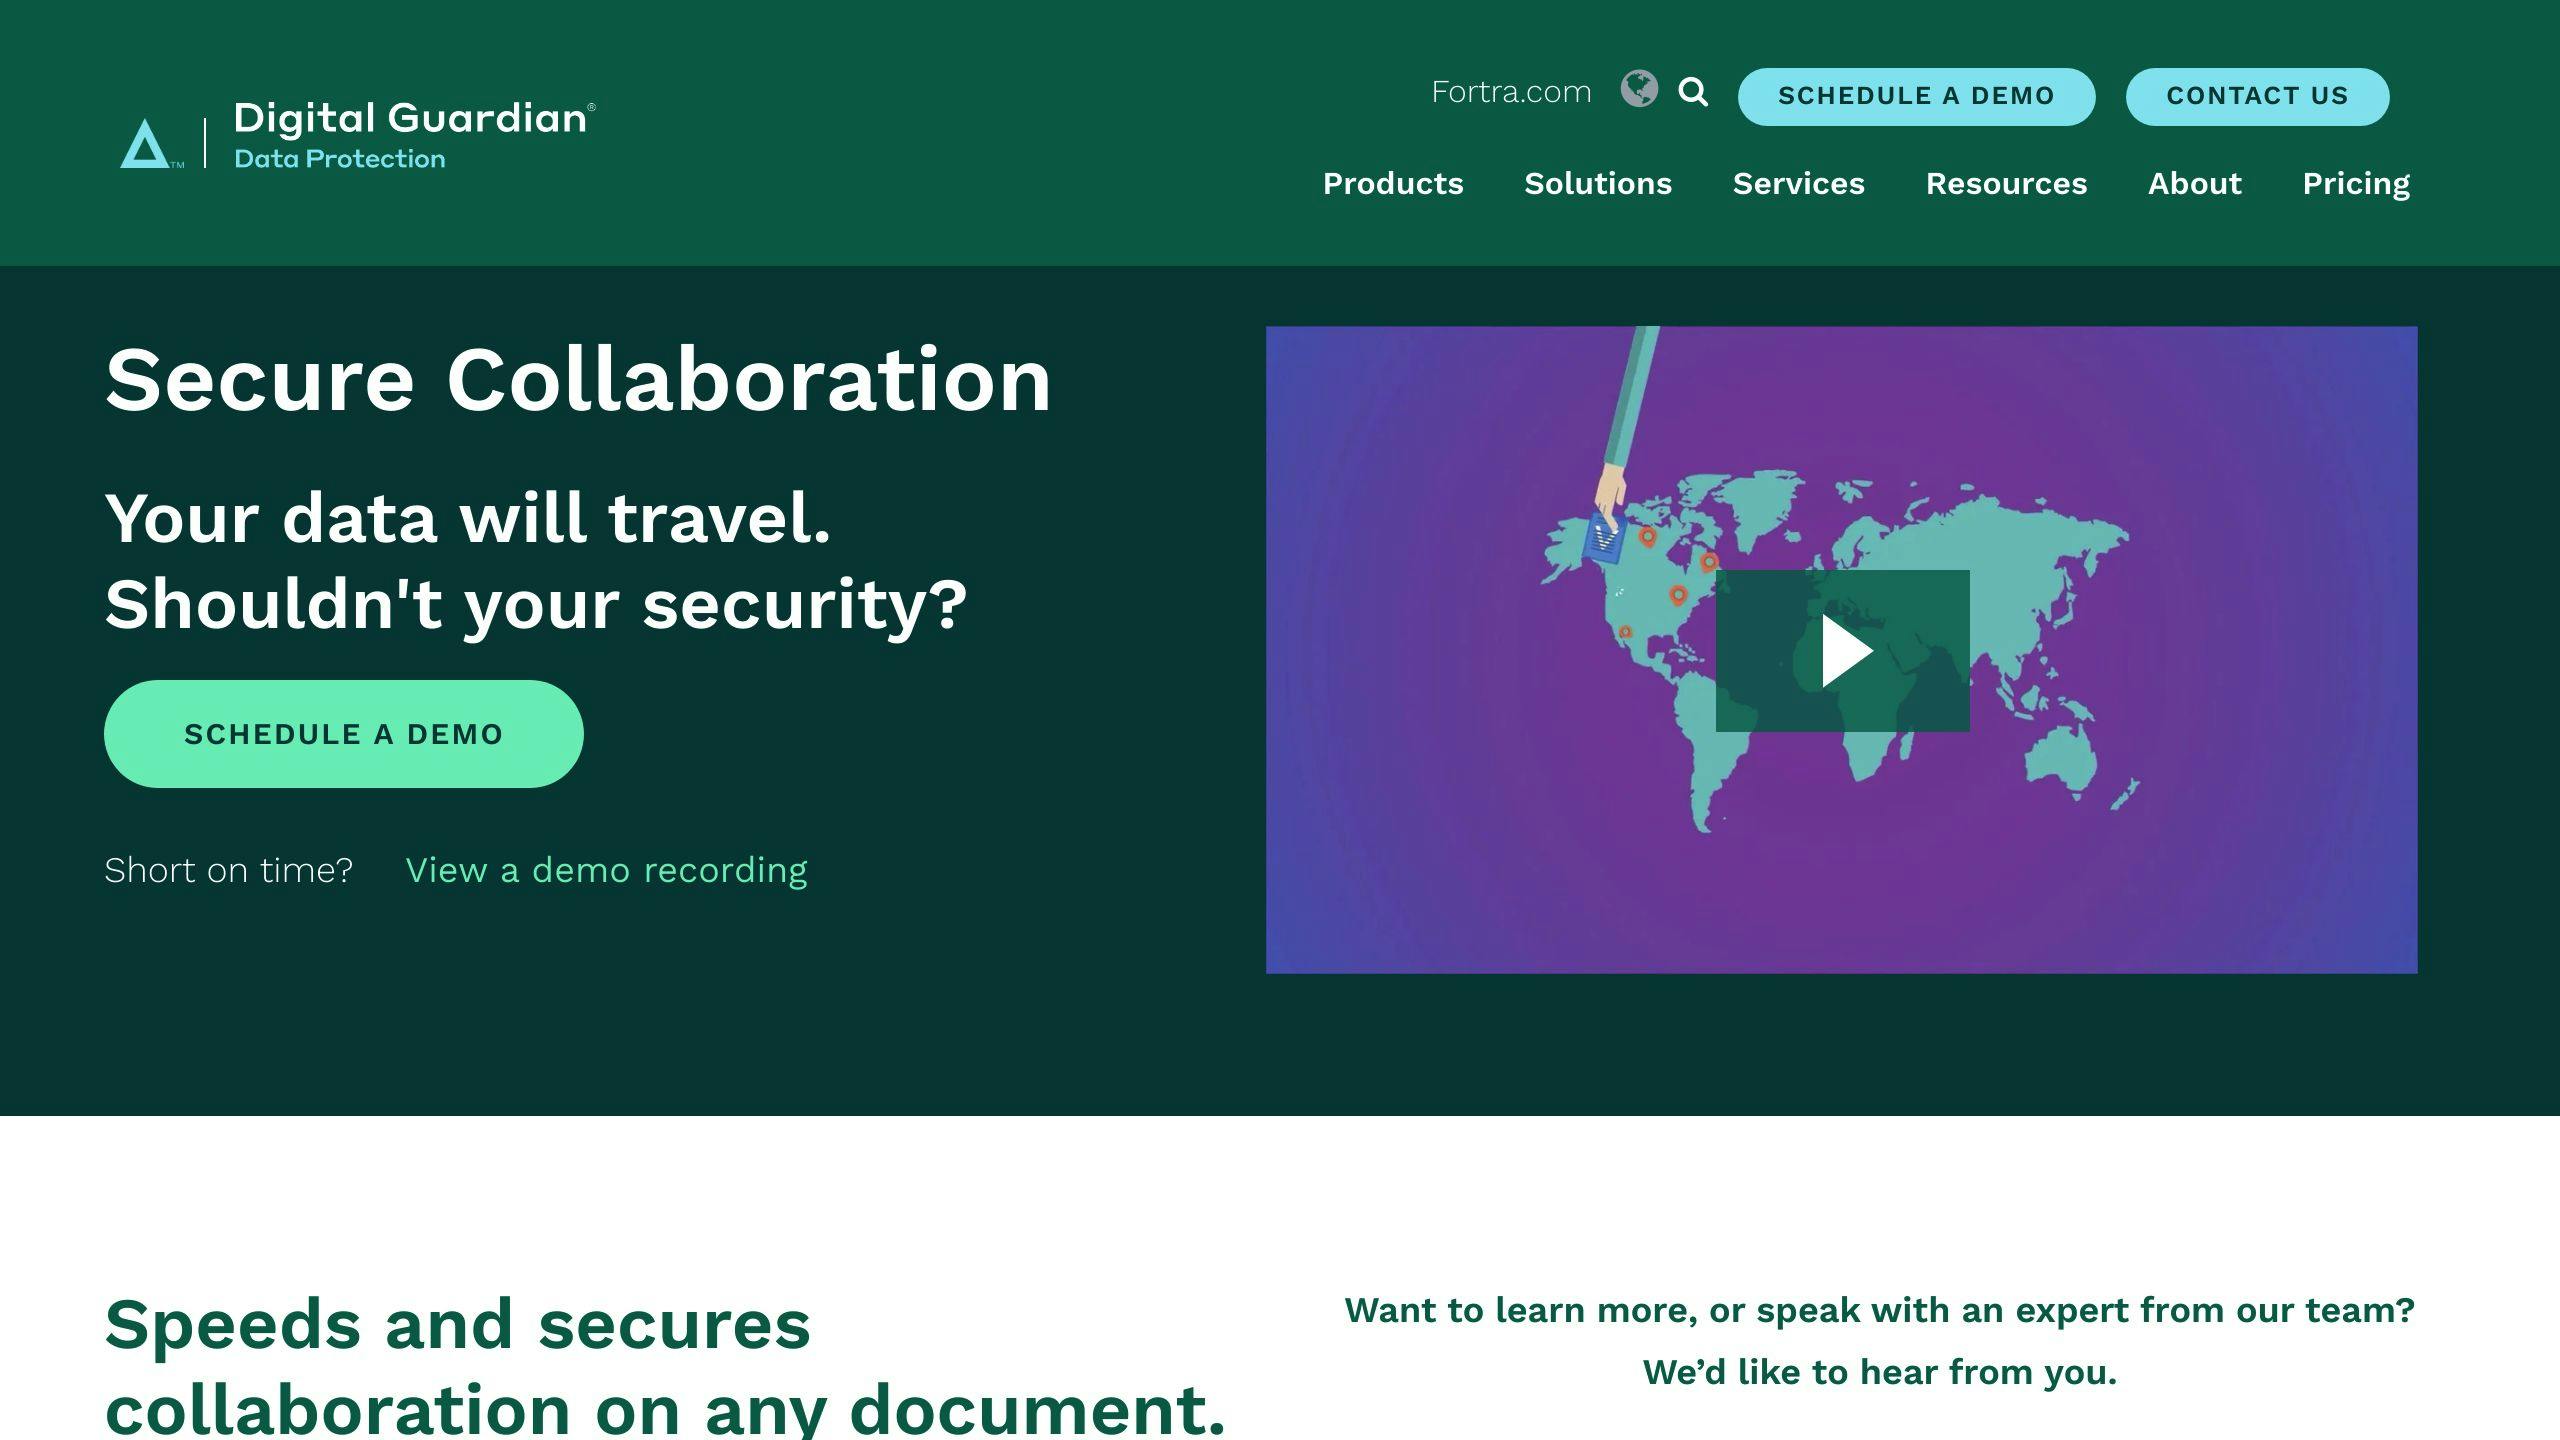The image size is (2560, 1440).
Task: Select the About menu item
Action: coord(2194,183)
